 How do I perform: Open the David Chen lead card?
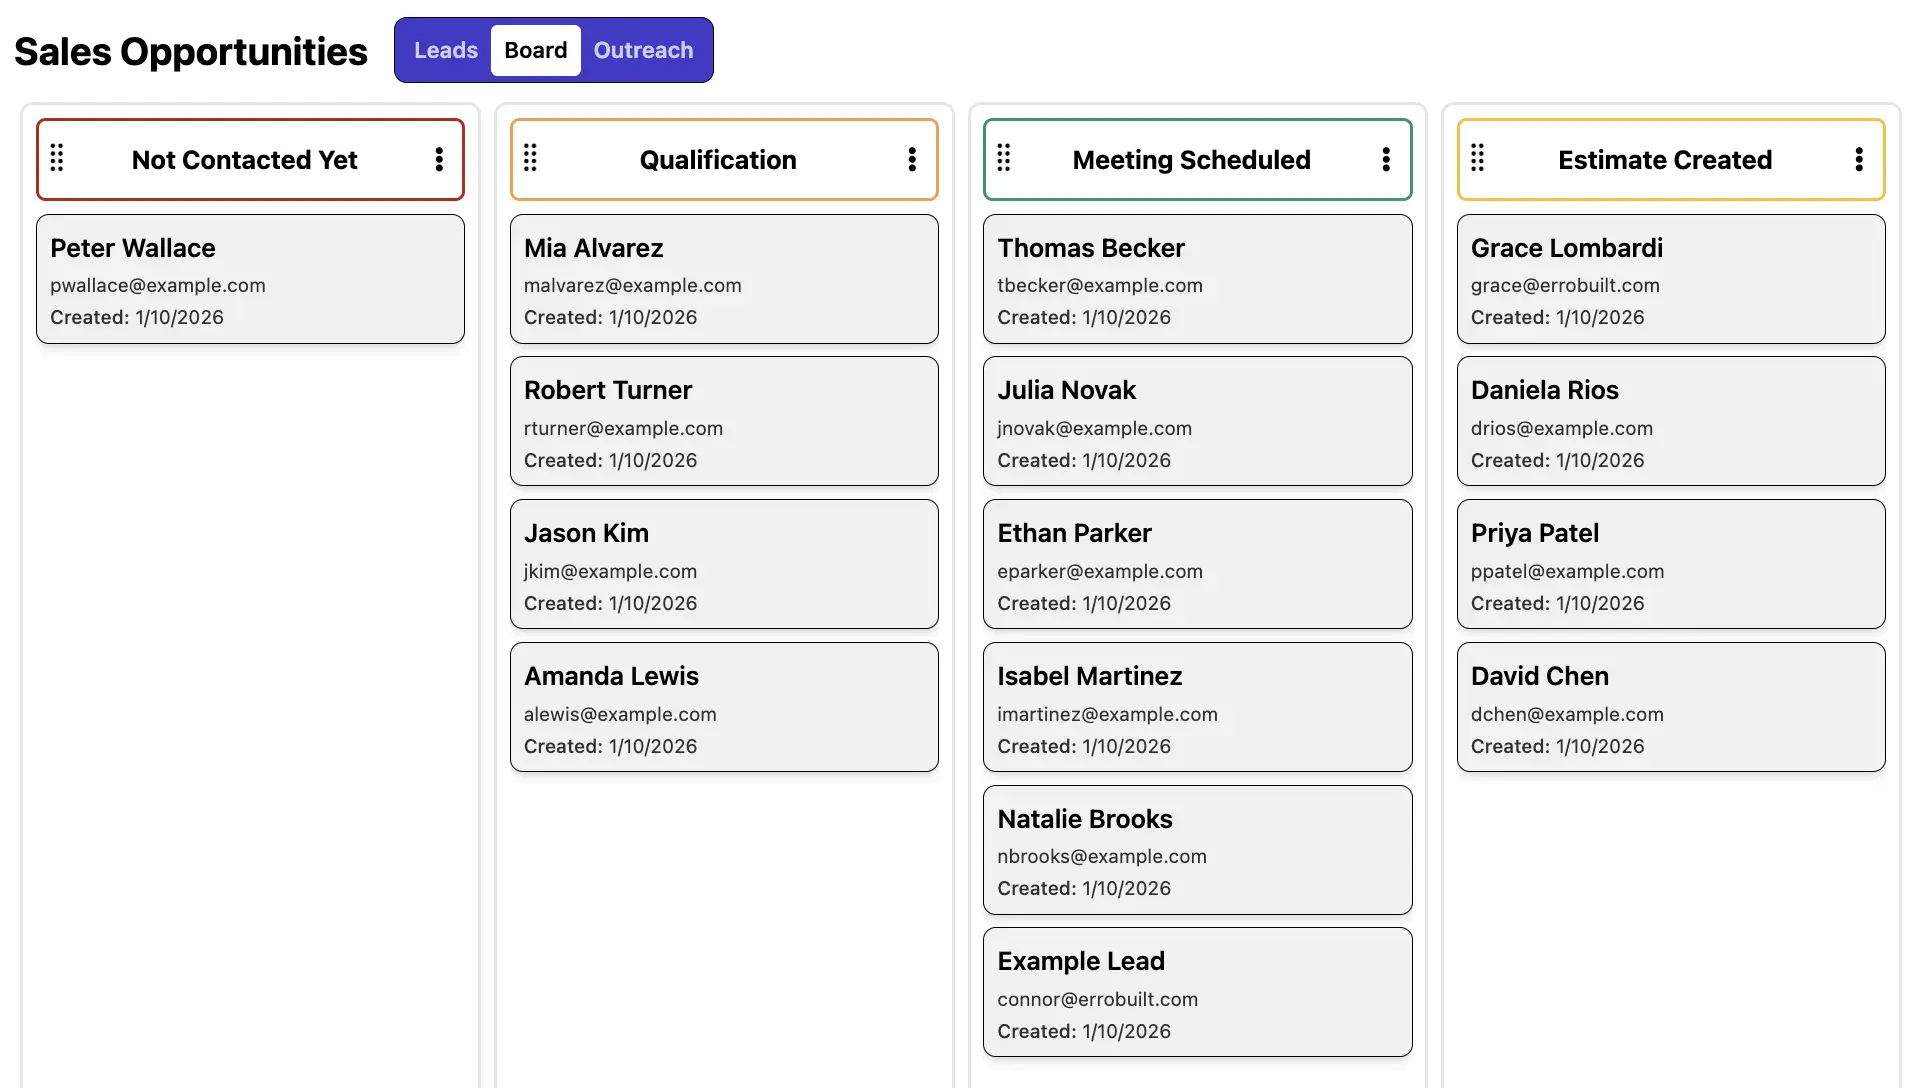coord(1670,707)
